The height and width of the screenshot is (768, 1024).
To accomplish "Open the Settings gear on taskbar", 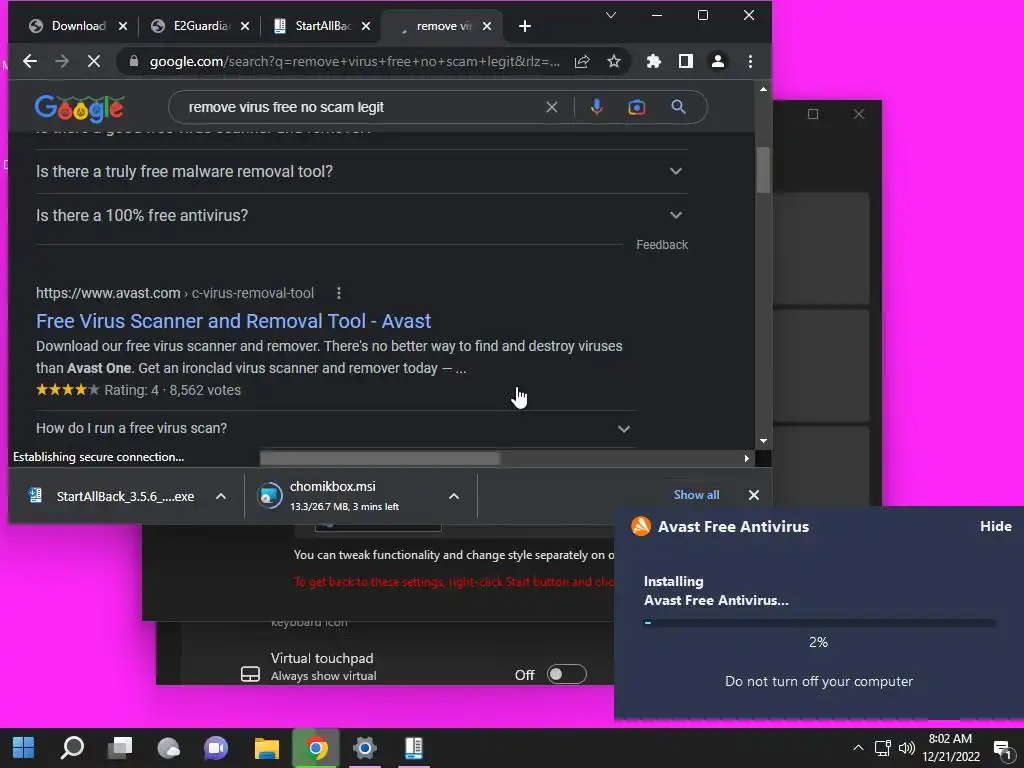I will click(364, 748).
